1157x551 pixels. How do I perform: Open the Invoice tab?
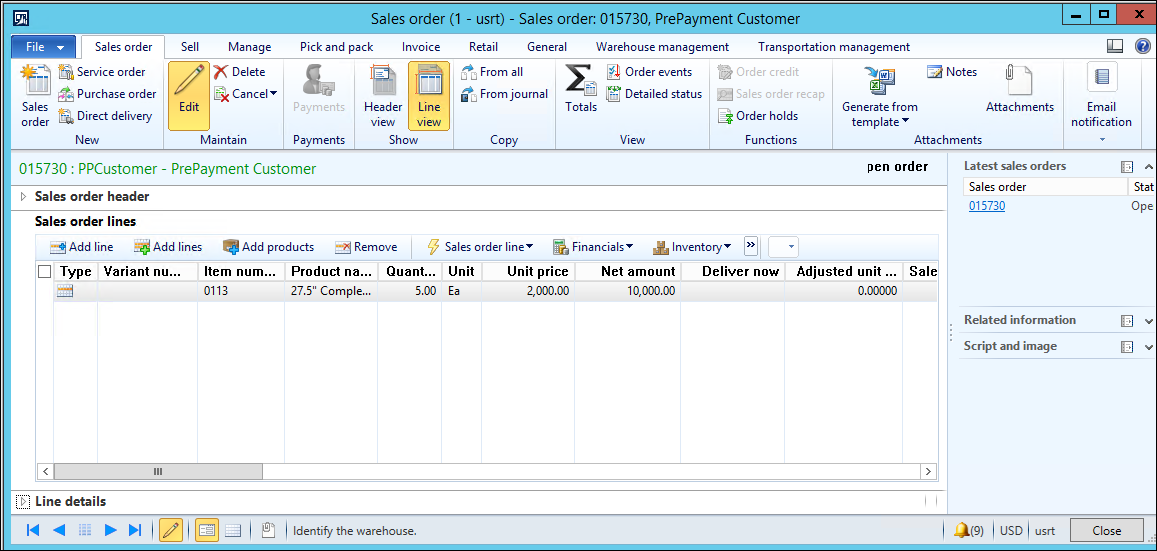(x=421, y=47)
